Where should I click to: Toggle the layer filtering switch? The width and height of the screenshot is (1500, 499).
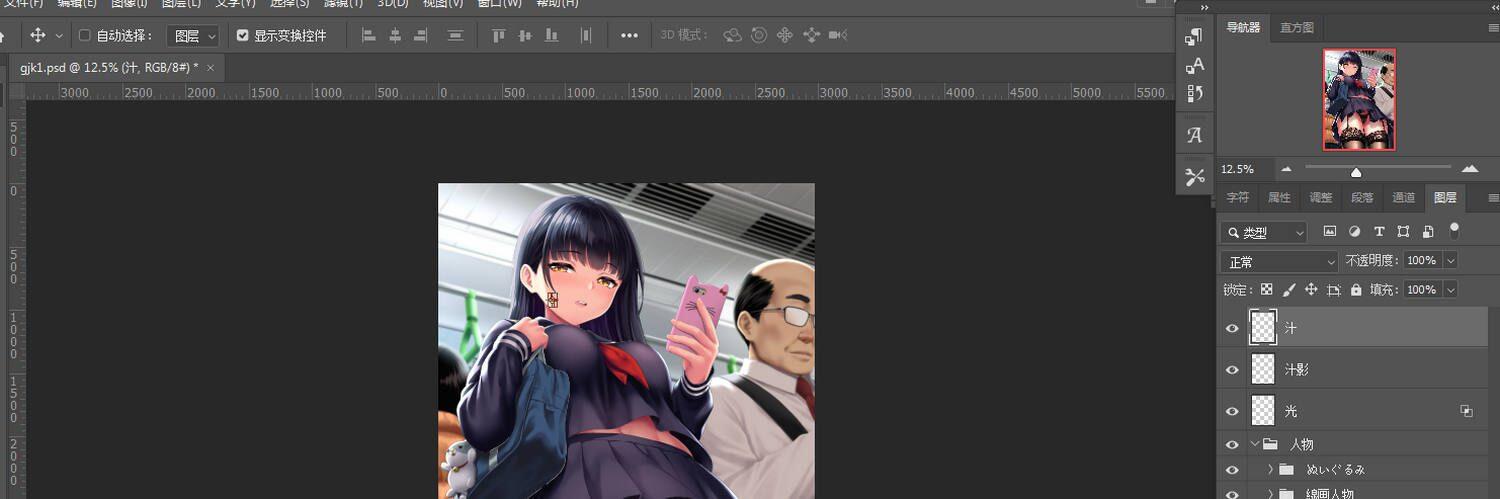pos(1454,230)
